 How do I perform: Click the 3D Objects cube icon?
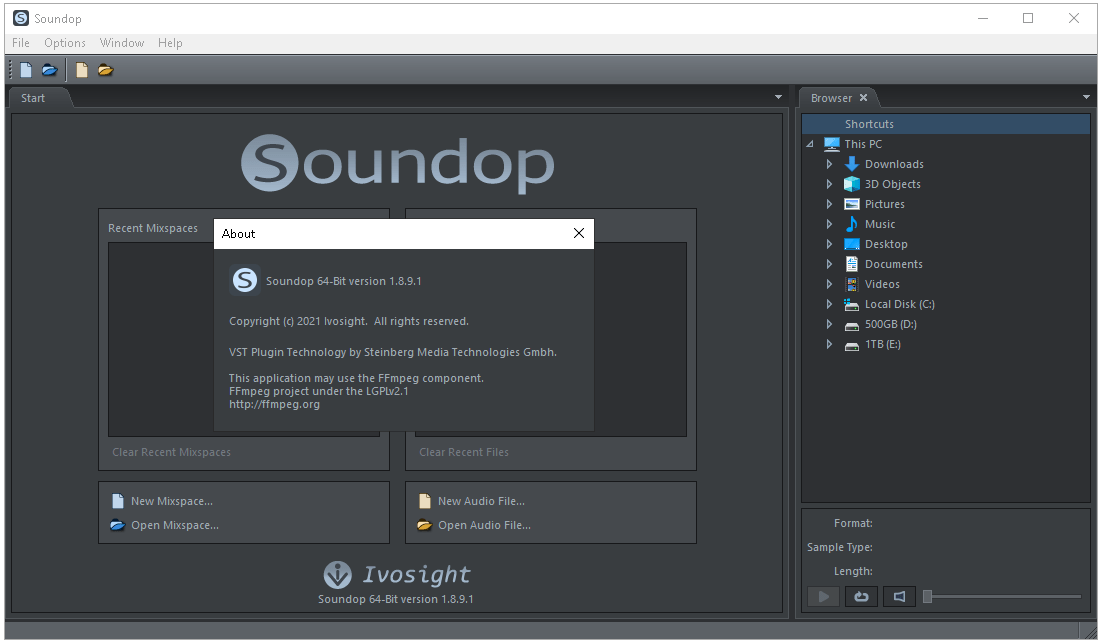pos(852,184)
